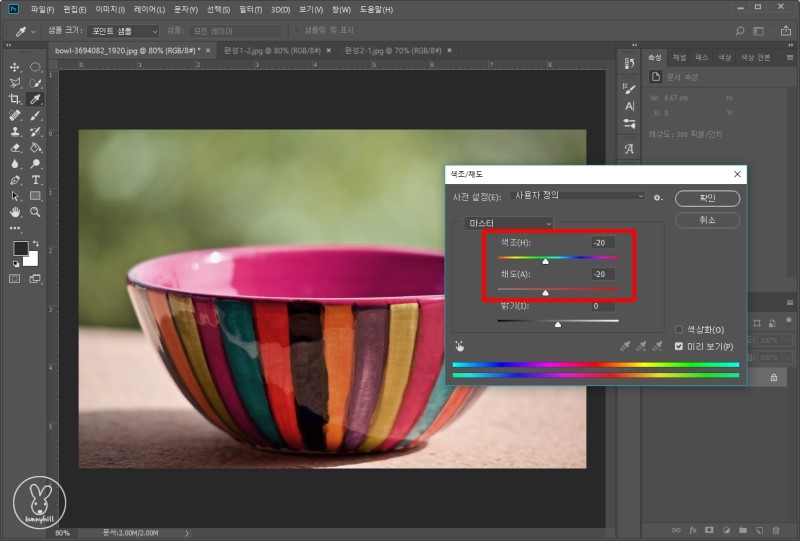Select the Move tool

pos(15,67)
